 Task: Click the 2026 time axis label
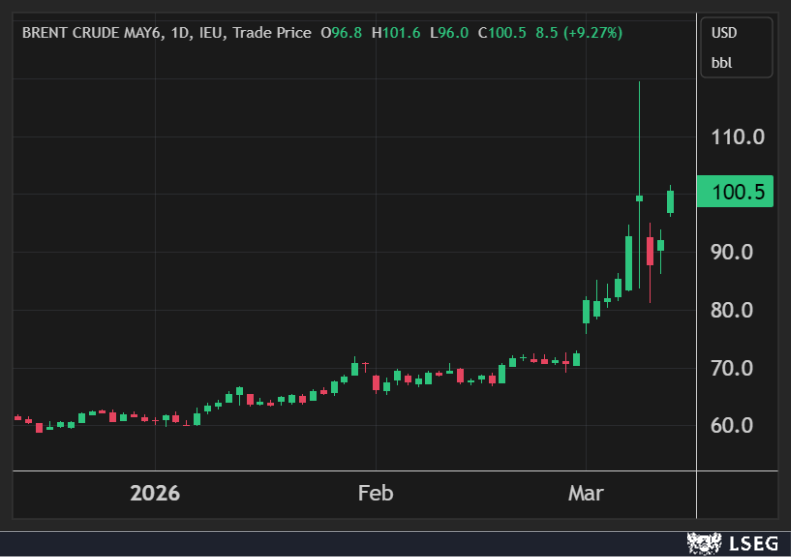[155, 493]
